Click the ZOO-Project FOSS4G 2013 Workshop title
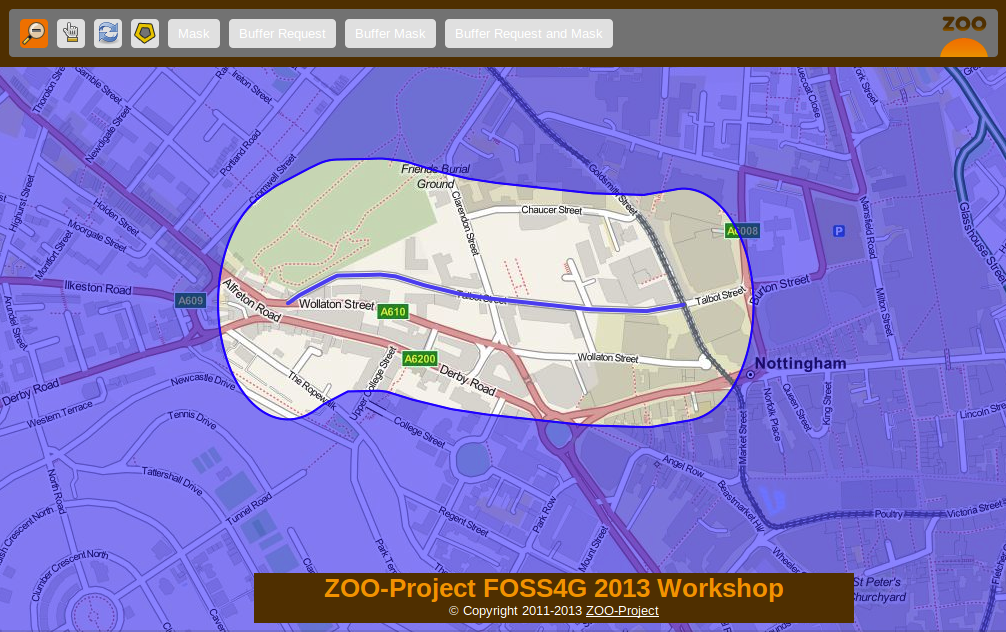The width and height of the screenshot is (1006, 632). [553, 588]
